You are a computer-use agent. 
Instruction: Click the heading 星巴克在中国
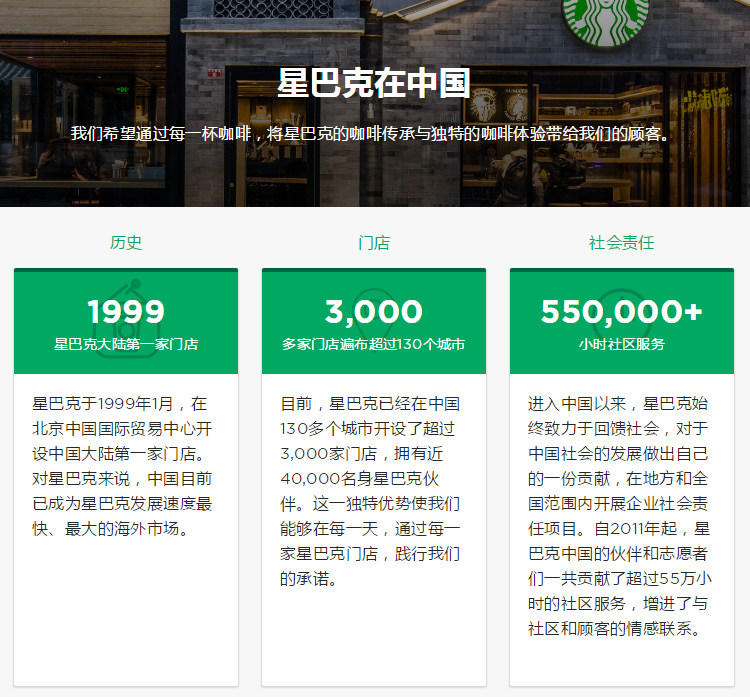374,83
